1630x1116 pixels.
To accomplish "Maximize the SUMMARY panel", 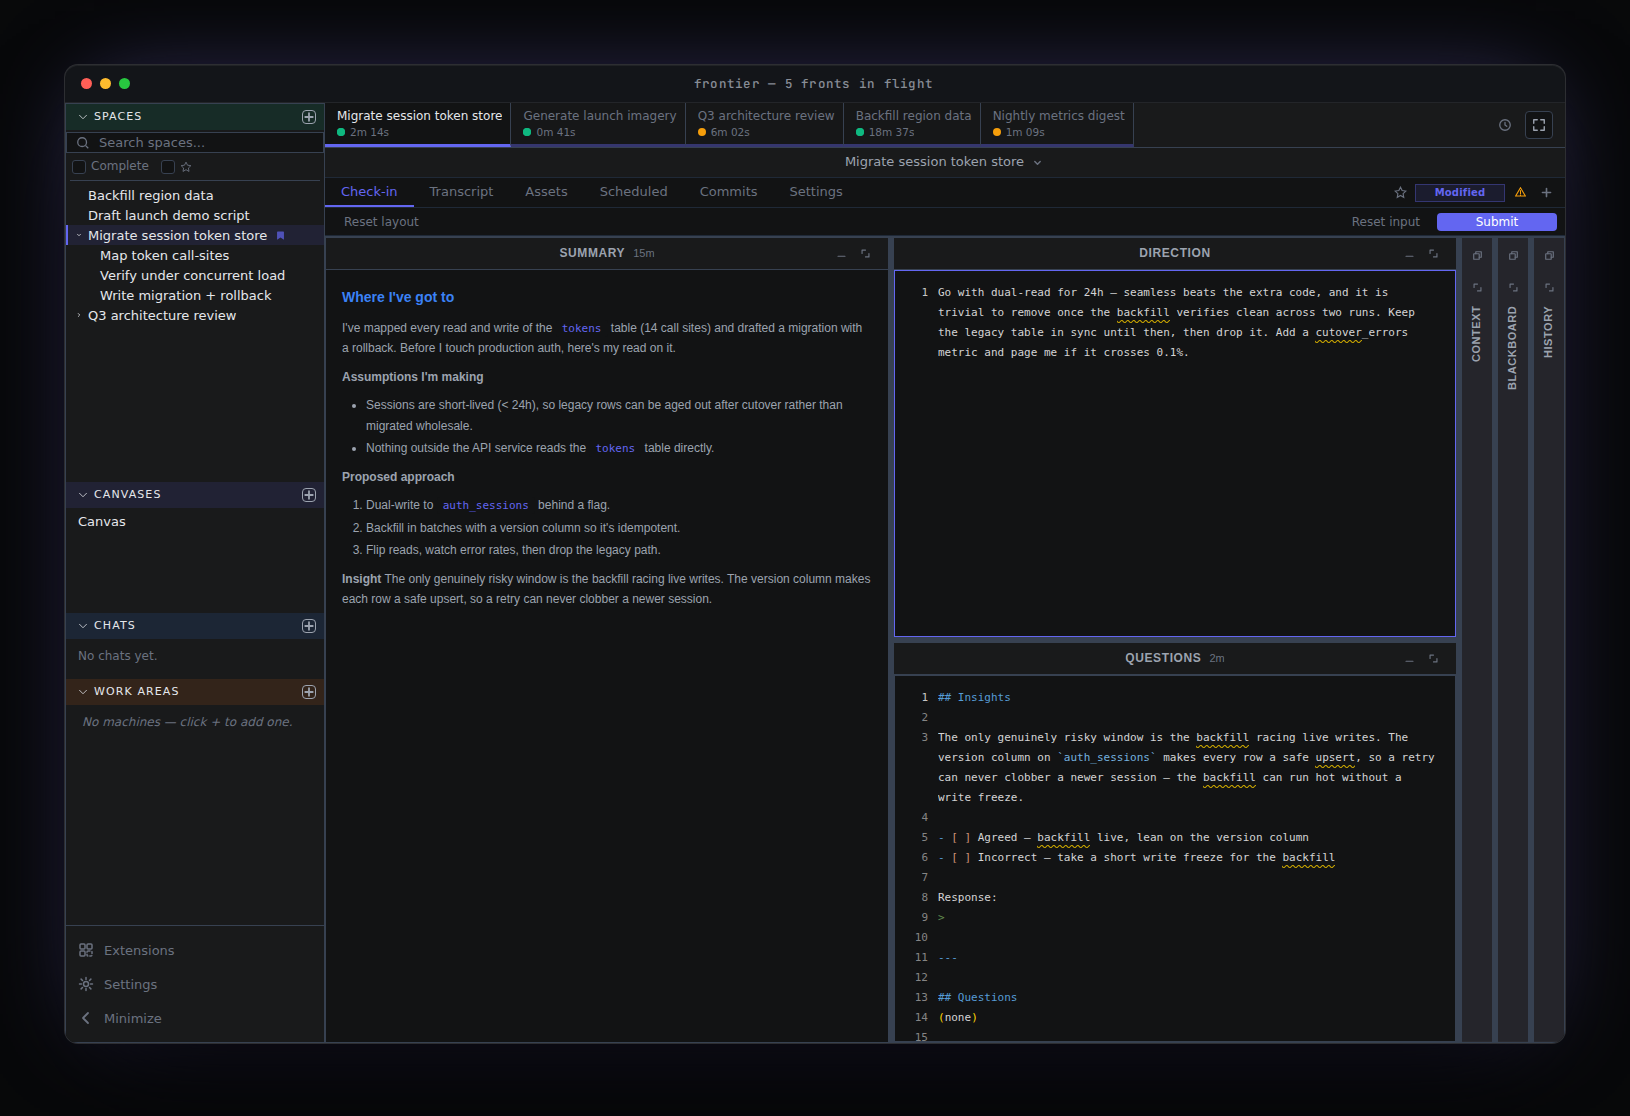I will [865, 254].
